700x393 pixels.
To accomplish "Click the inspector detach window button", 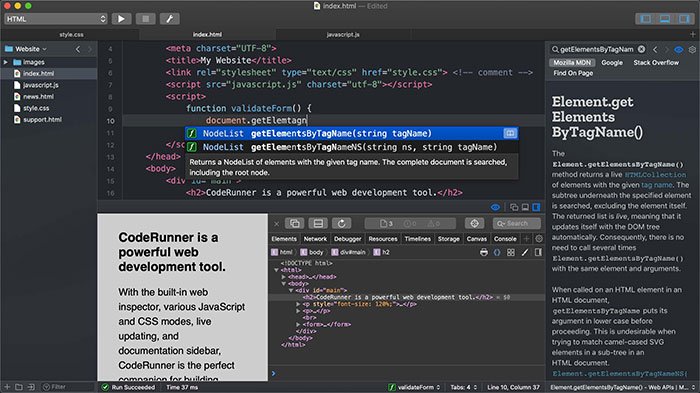I will [x=295, y=223].
